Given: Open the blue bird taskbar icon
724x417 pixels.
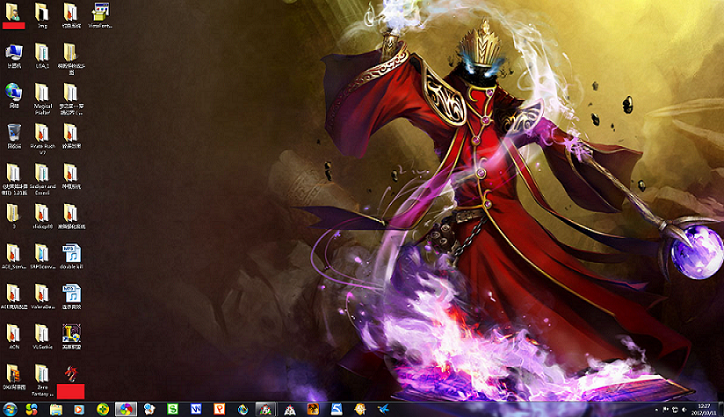Looking at the screenshot, I should [383, 409].
